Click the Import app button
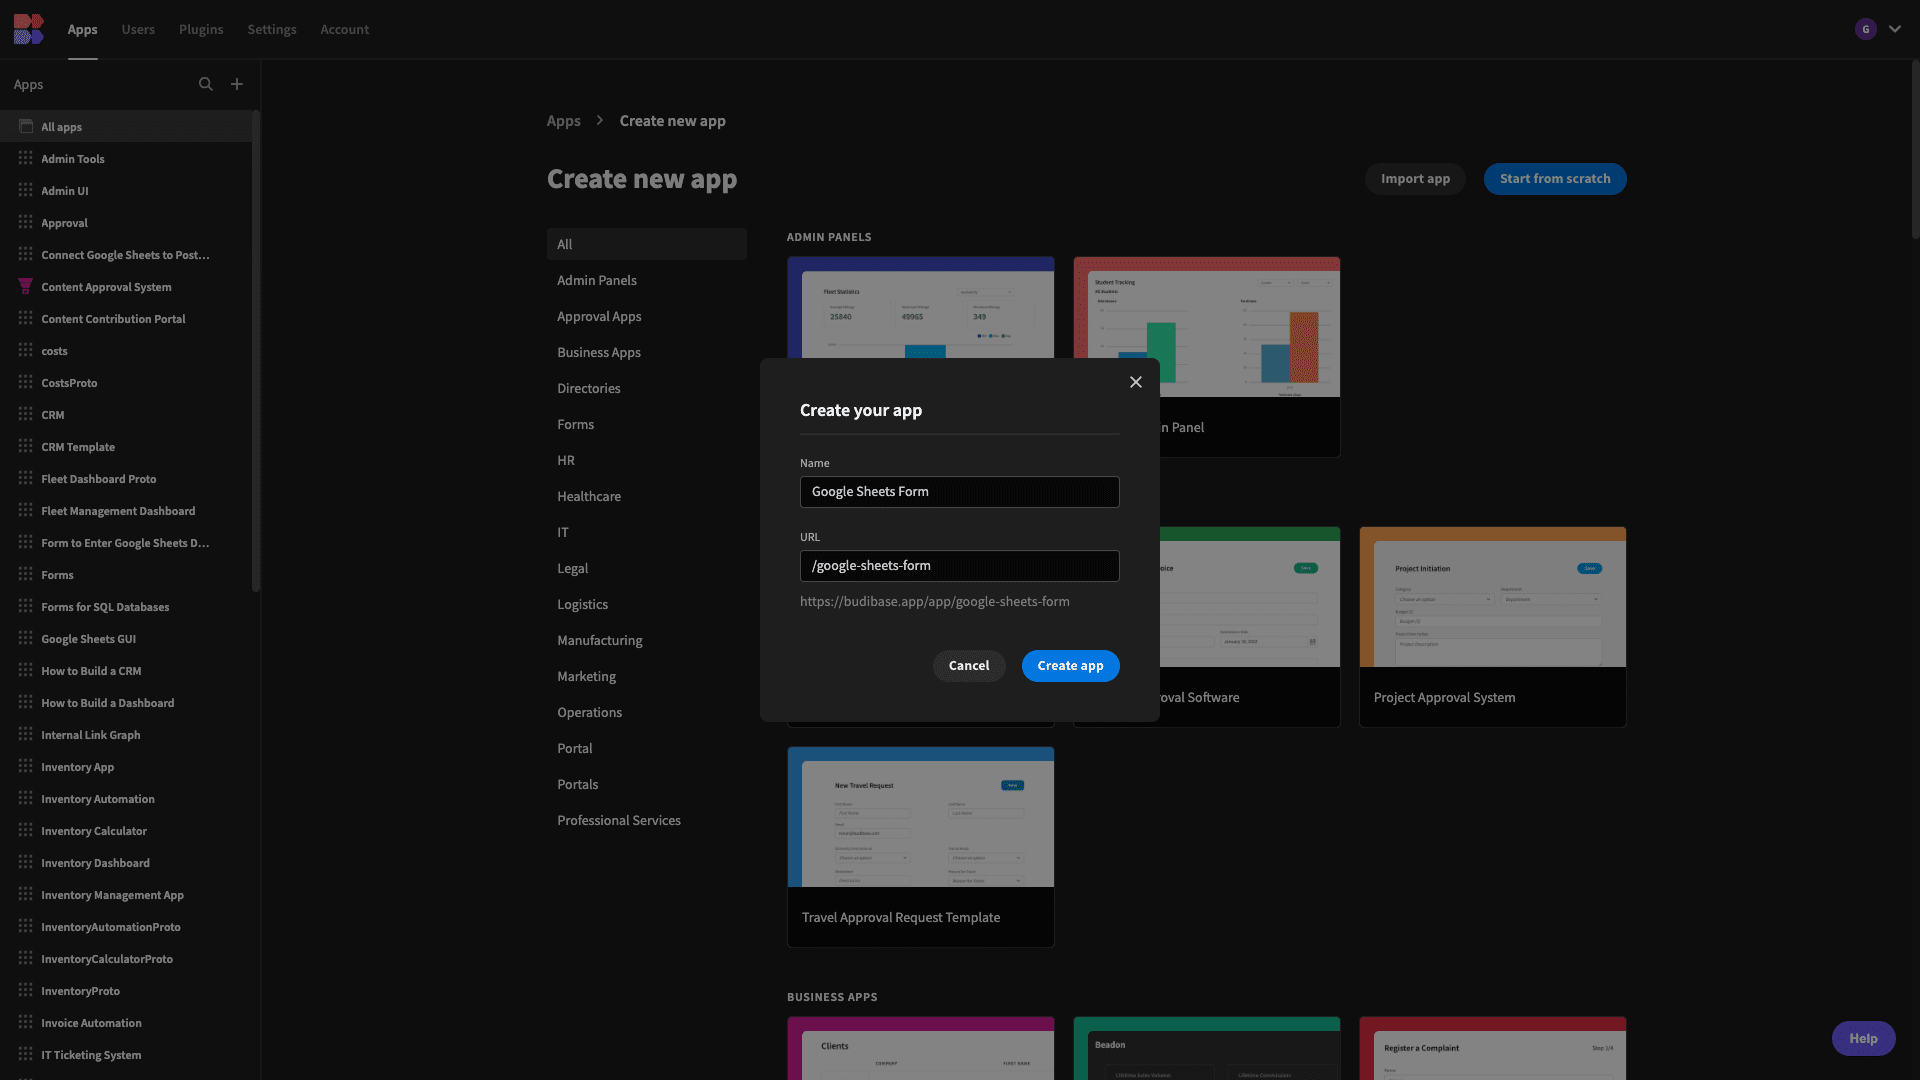The image size is (1920, 1080). 1415,178
